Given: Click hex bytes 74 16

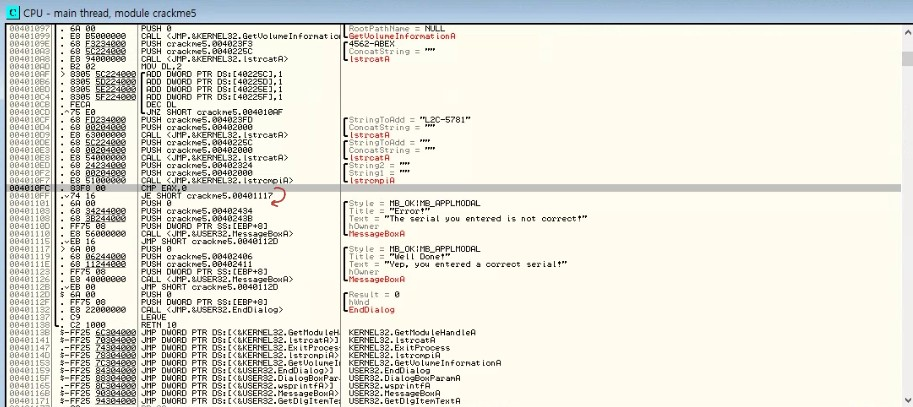Looking at the screenshot, I should click(x=82, y=196).
